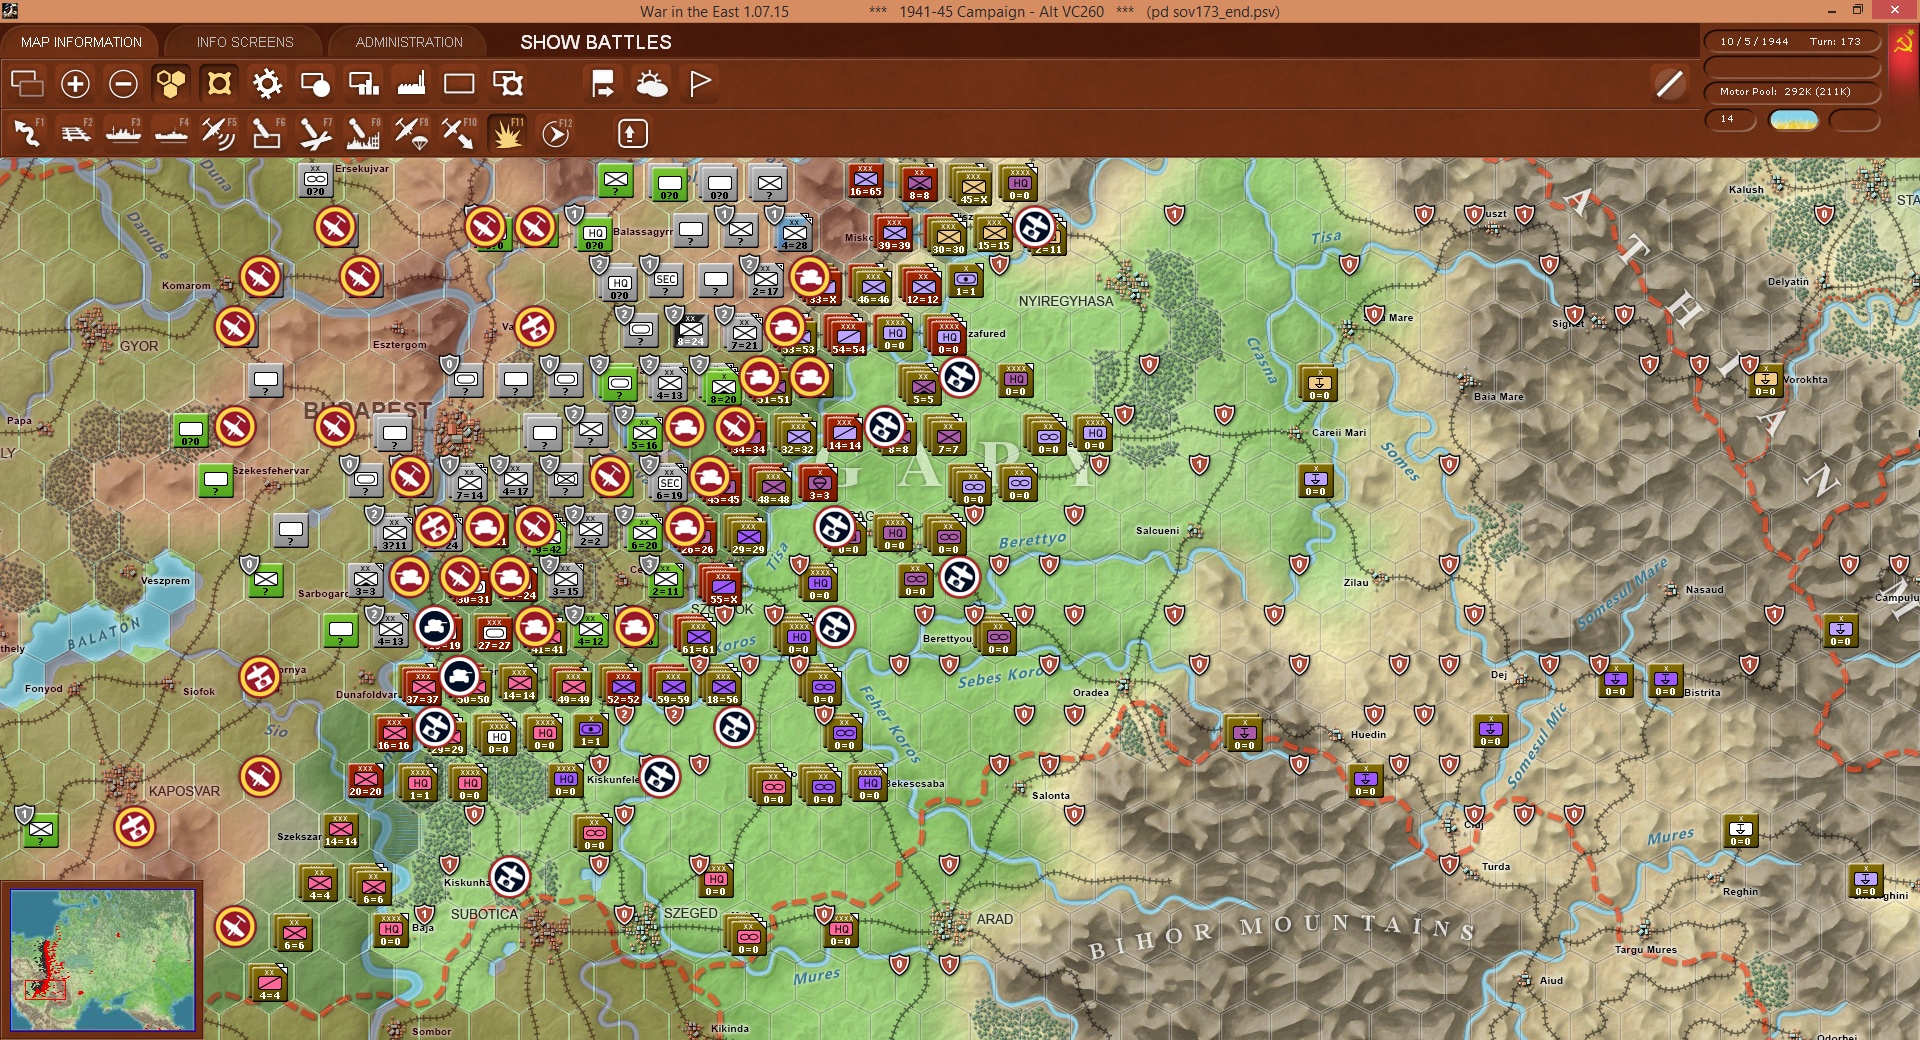Toggle the weather display icon
The height and width of the screenshot is (1040, 1920).
pyautogui.click(x=652, y=84)
